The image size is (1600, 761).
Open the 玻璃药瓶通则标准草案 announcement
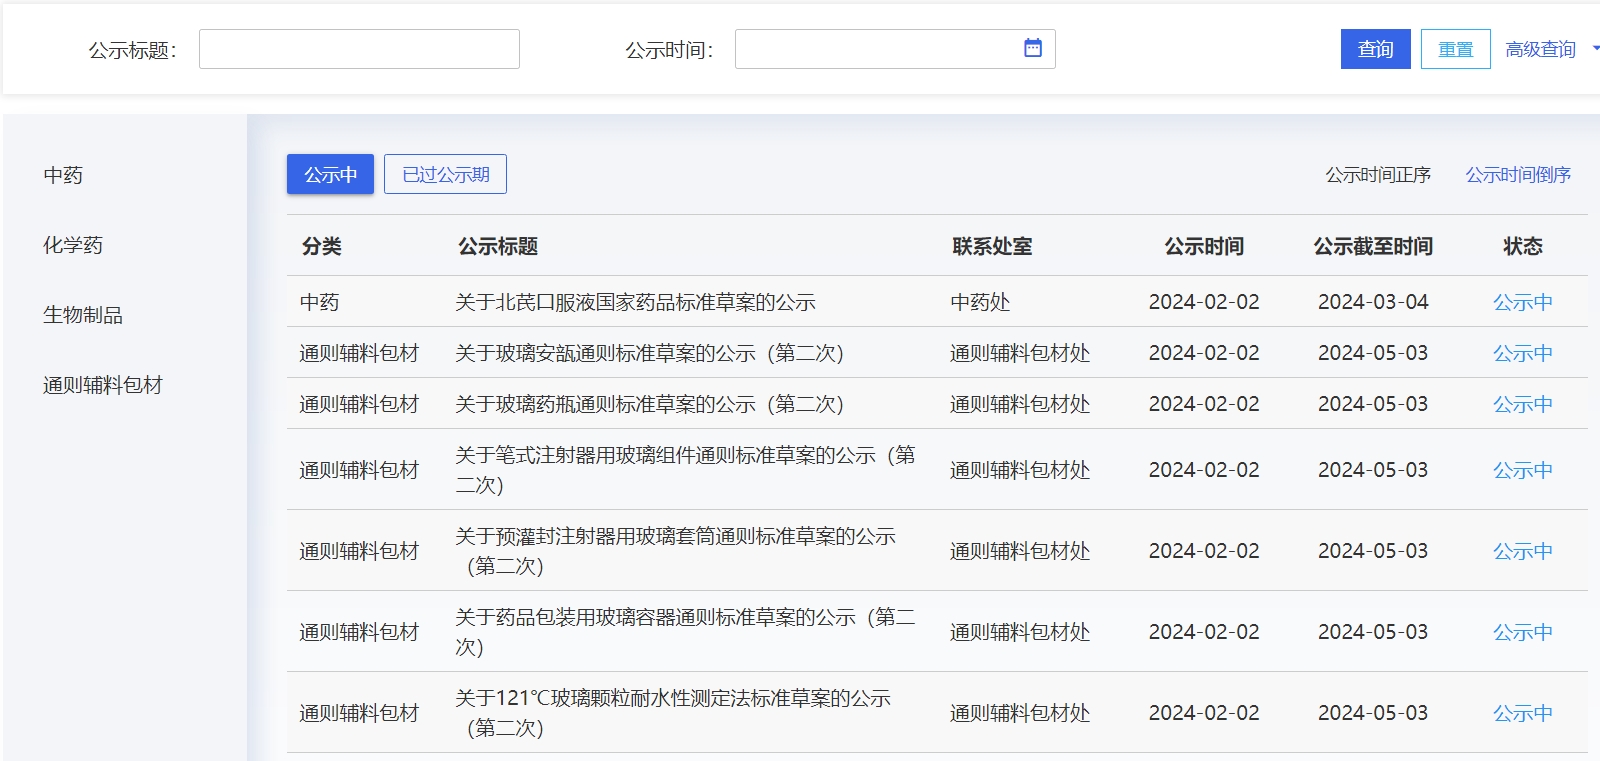649,404
